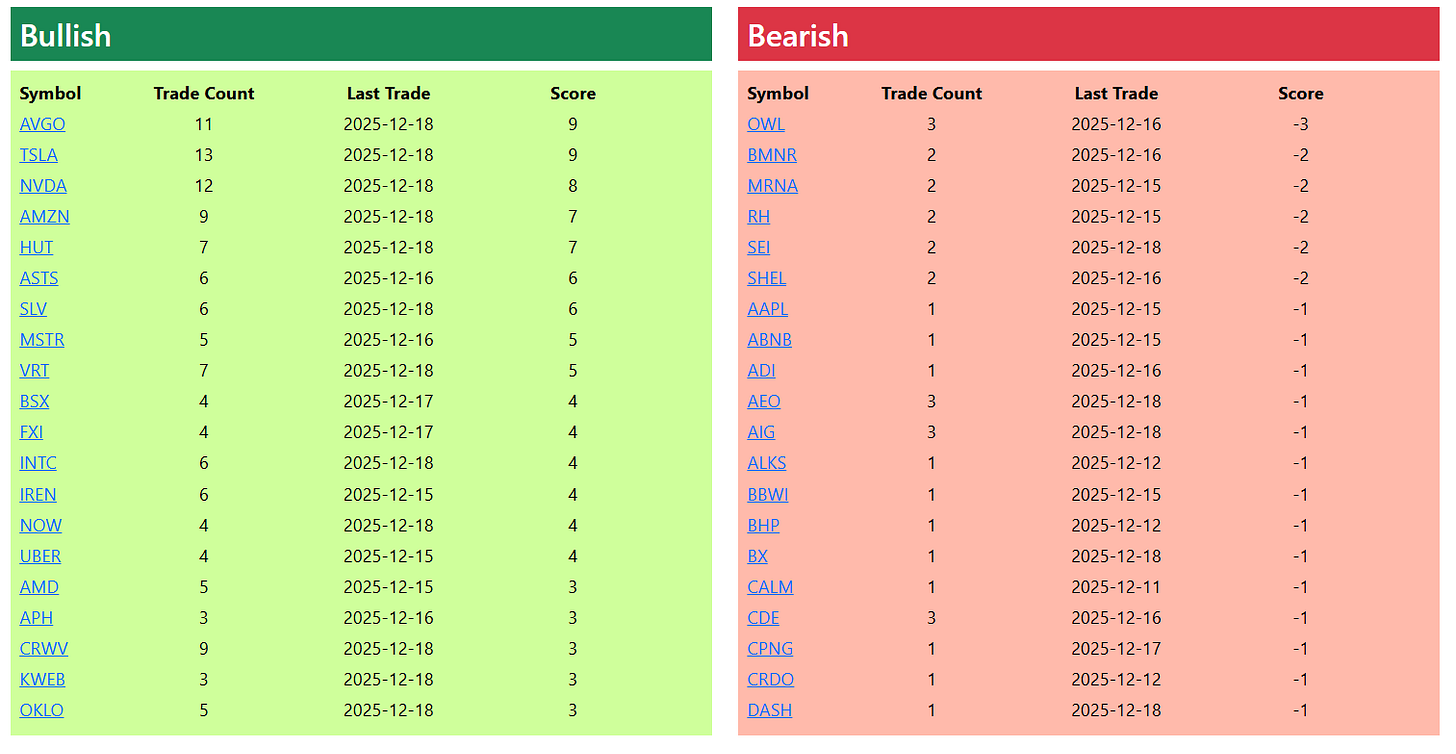Open the ADI symbol link

tap(762, 371)
